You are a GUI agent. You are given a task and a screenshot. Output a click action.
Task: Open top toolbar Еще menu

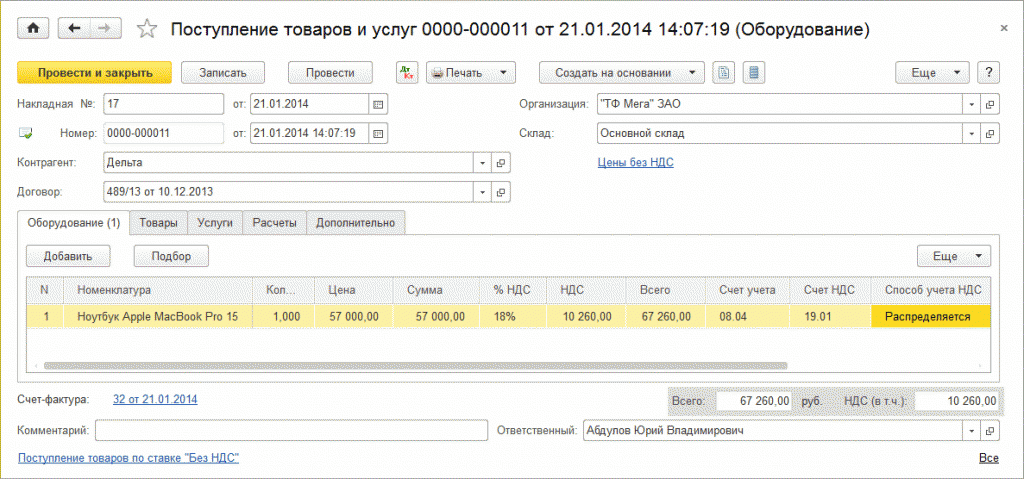[932, 73]
